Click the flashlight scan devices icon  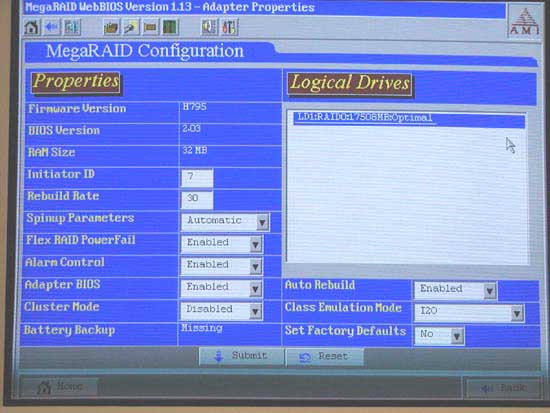(x=130, y=27)
